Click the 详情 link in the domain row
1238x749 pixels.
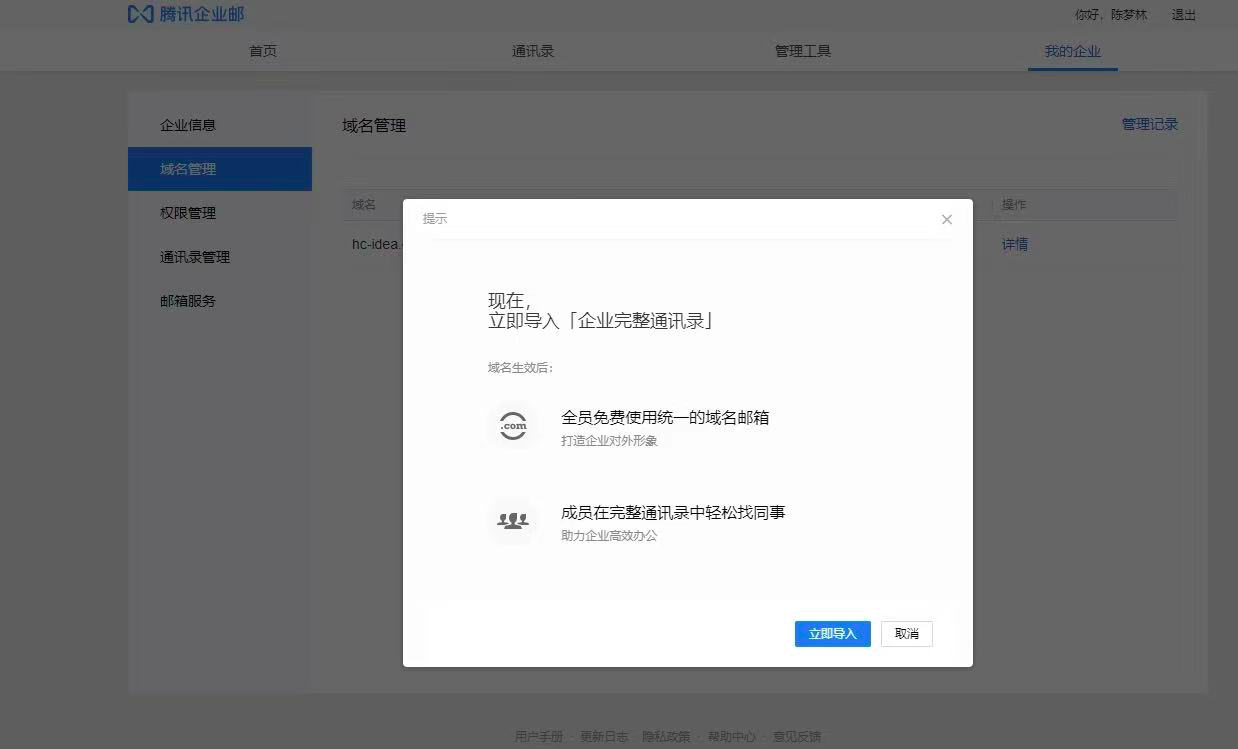(1015, 244)
